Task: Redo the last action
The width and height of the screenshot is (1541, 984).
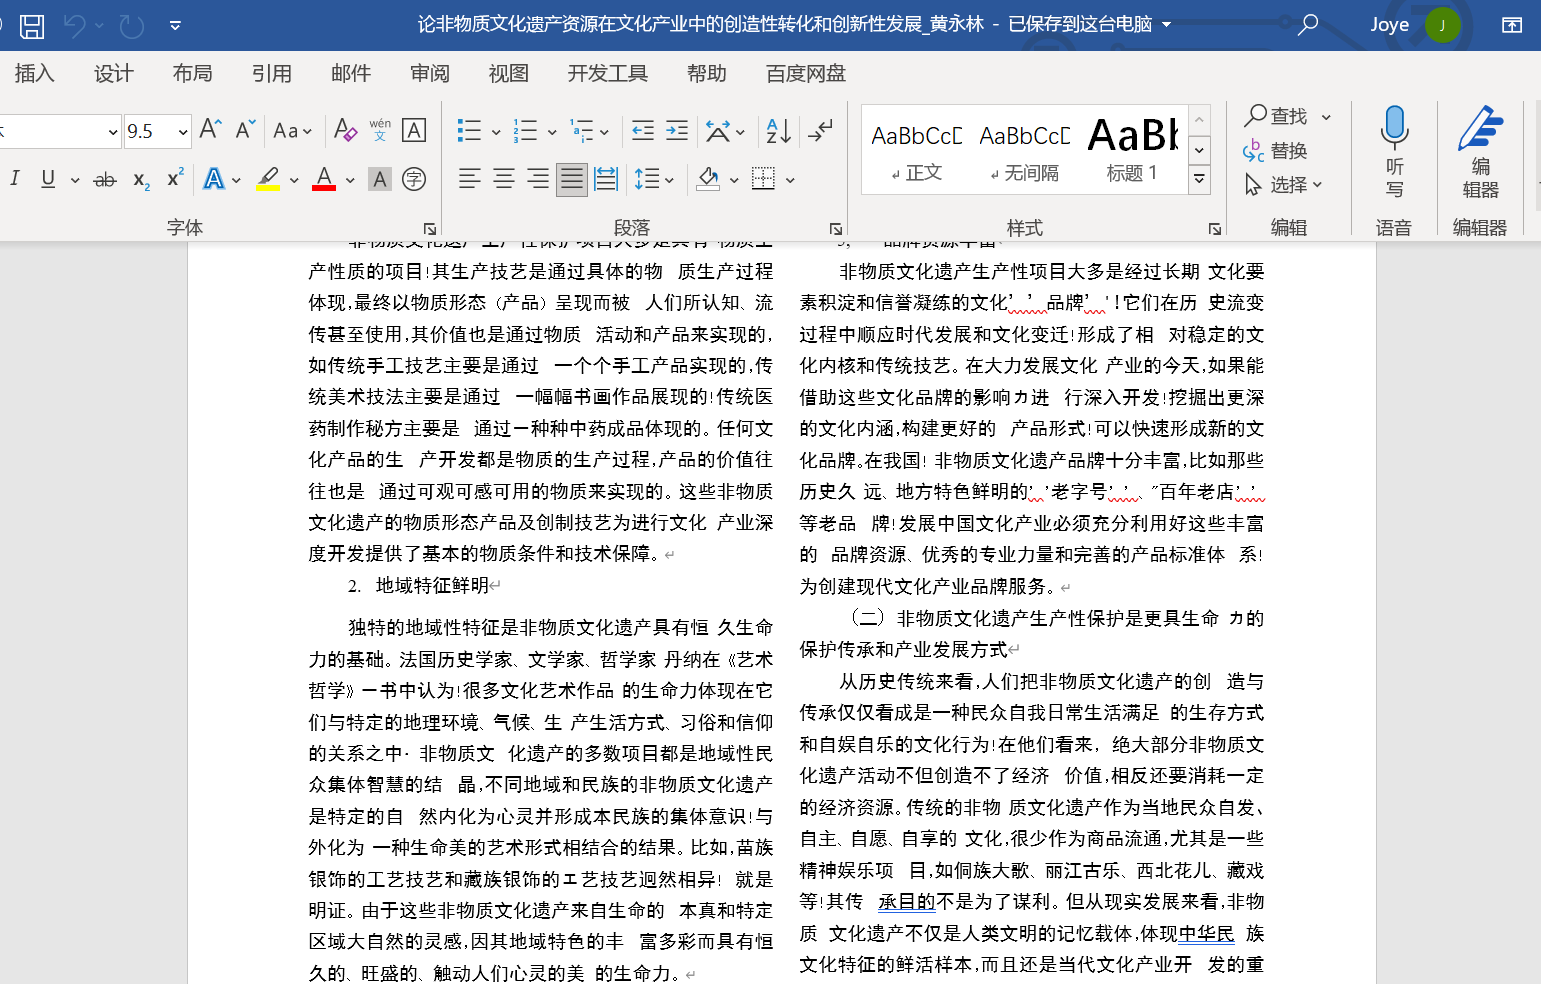Action: (132, 25)
